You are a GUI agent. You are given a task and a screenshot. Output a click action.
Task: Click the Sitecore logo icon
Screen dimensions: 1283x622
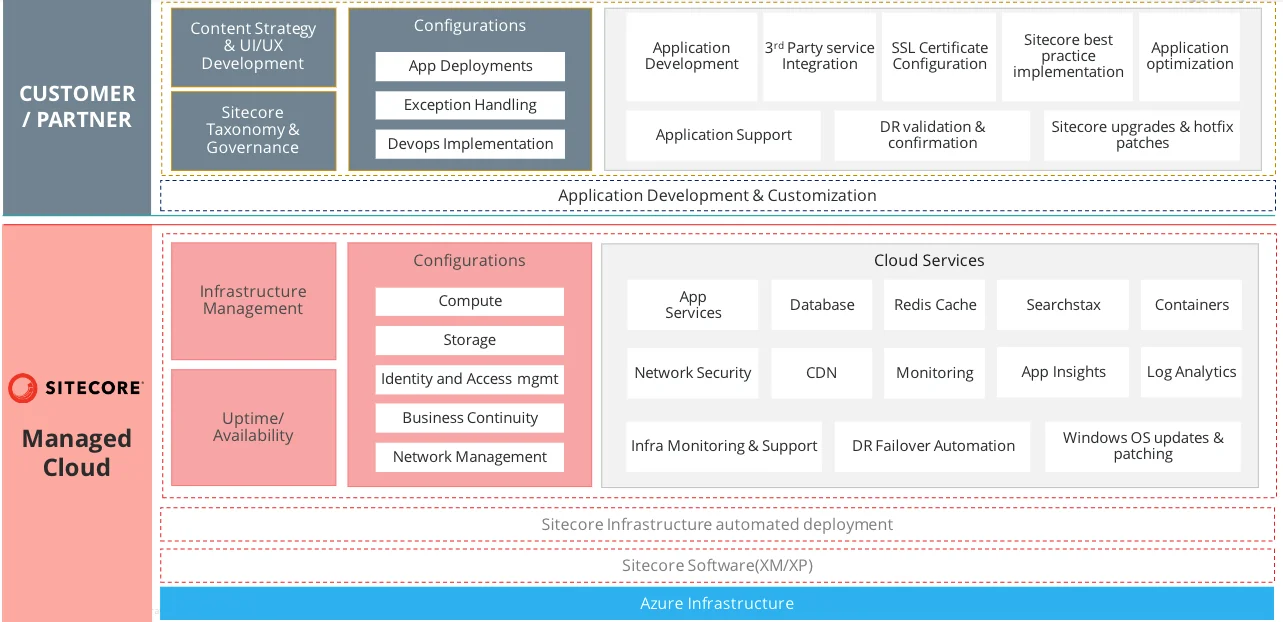(23, 388)
